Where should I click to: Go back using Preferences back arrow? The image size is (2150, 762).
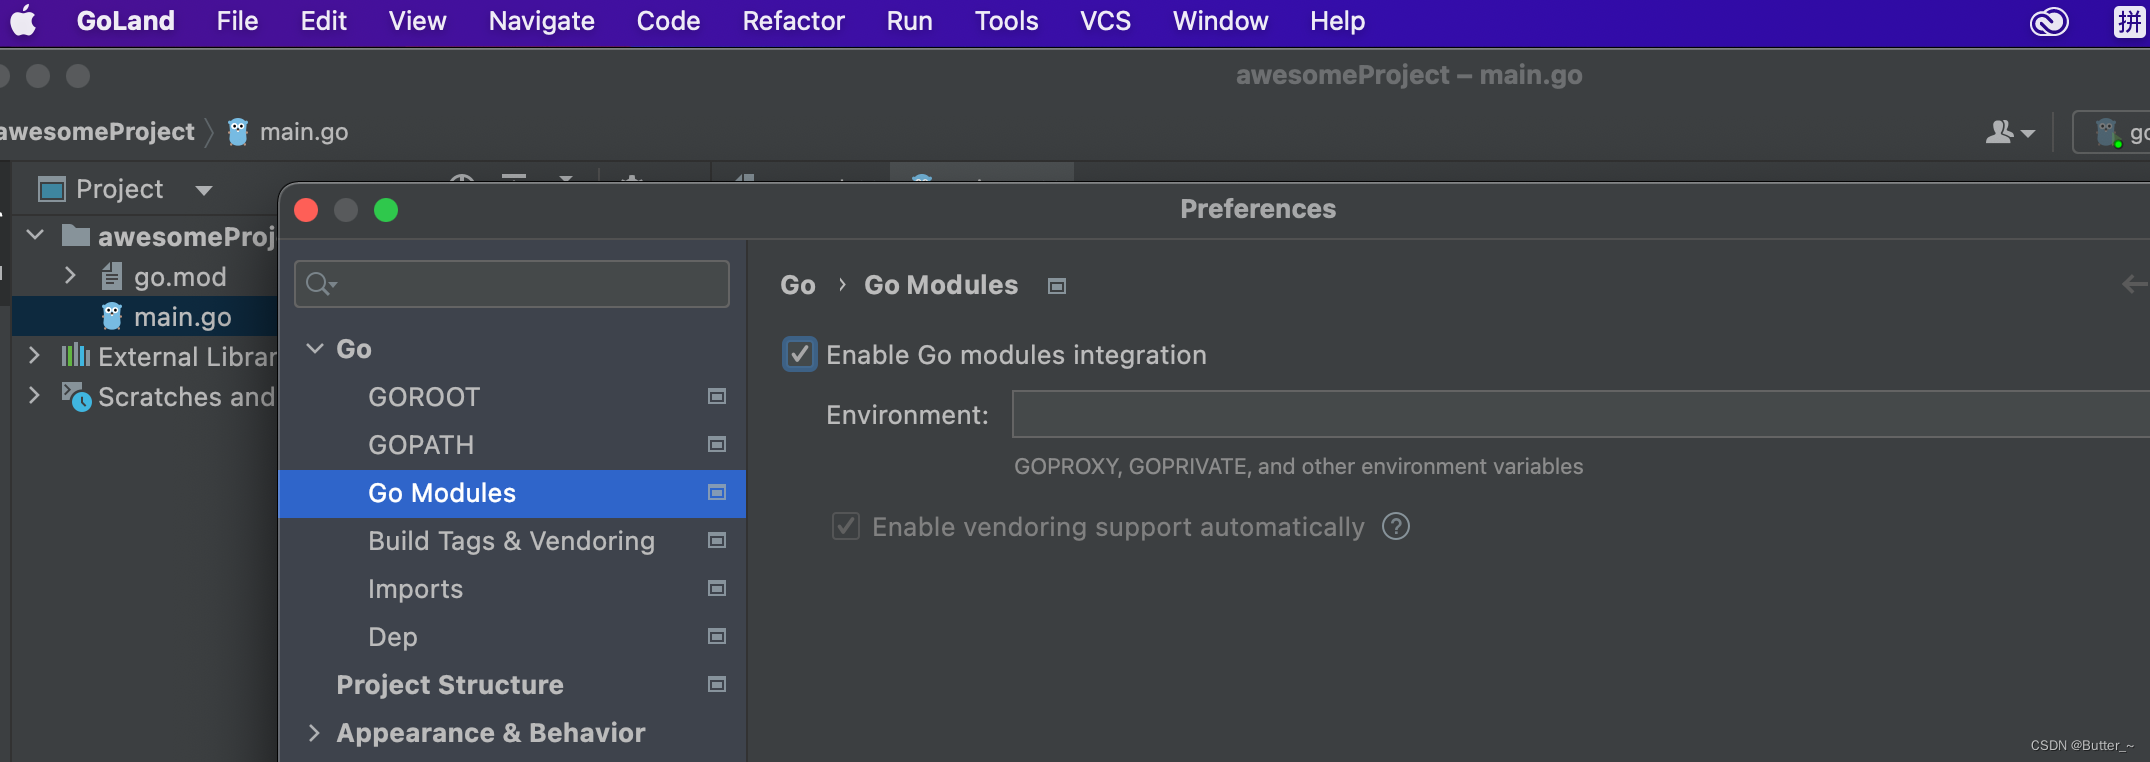coord(2133,285)
